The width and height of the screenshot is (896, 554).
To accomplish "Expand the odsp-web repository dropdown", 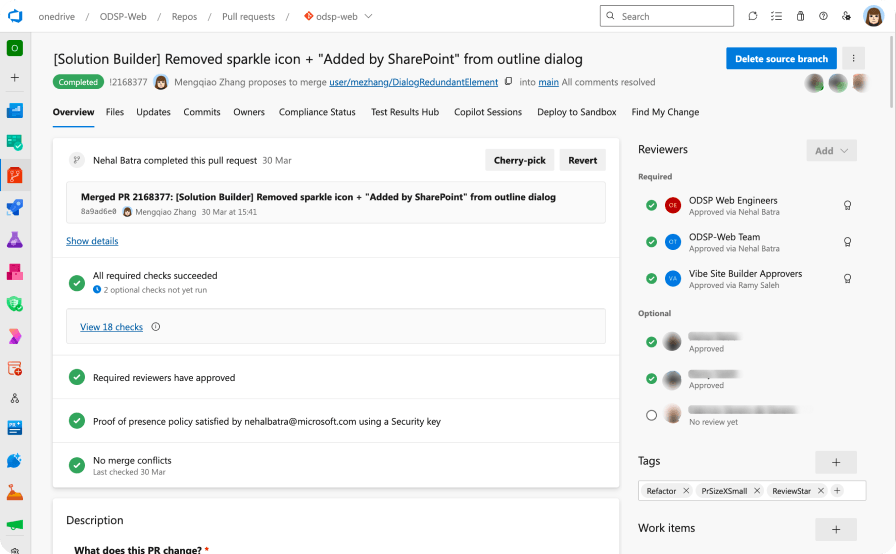I will (369, 16).
